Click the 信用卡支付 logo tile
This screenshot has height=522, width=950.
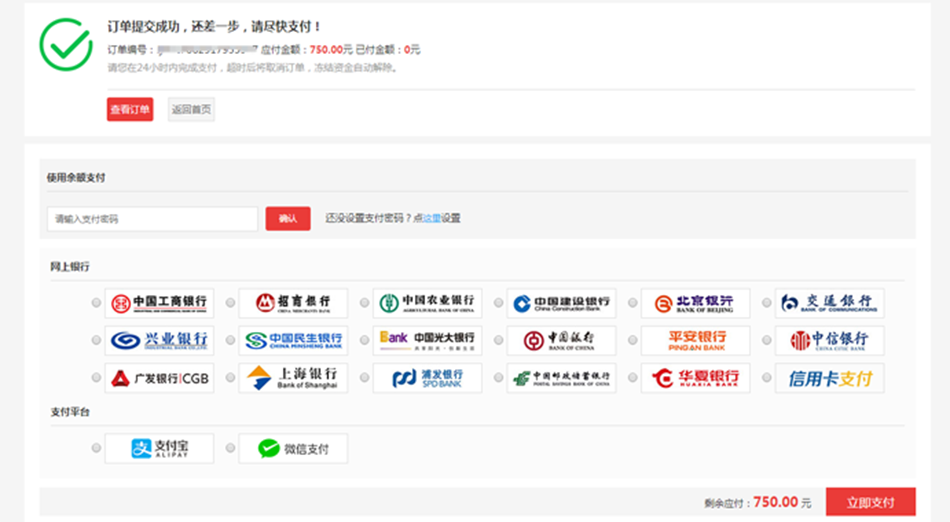click(829, 378)
